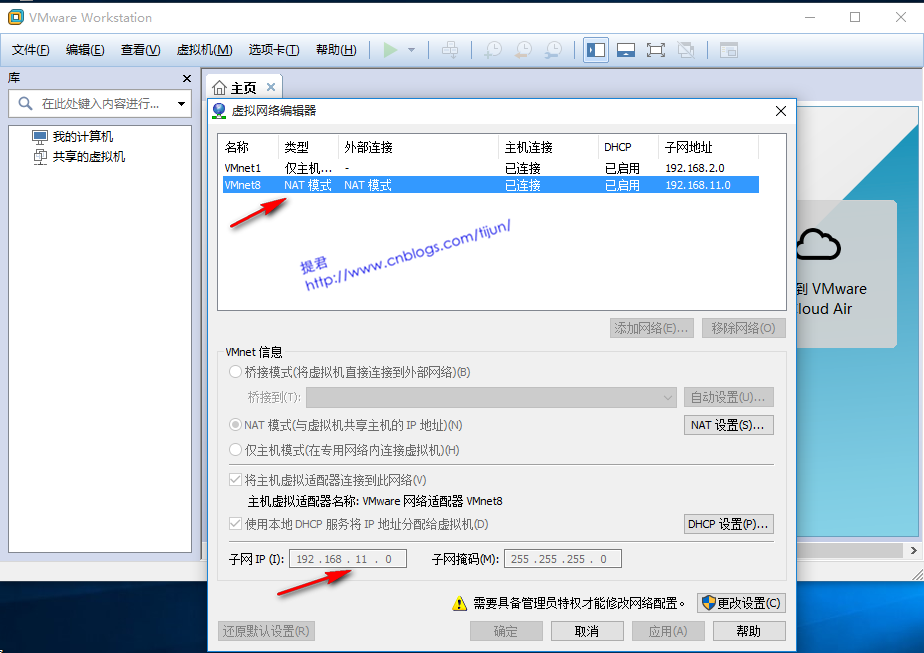The height and width of the screenshot is (653, 924).
Task: Select the VMnet1 network row
Action: point(491,168)
